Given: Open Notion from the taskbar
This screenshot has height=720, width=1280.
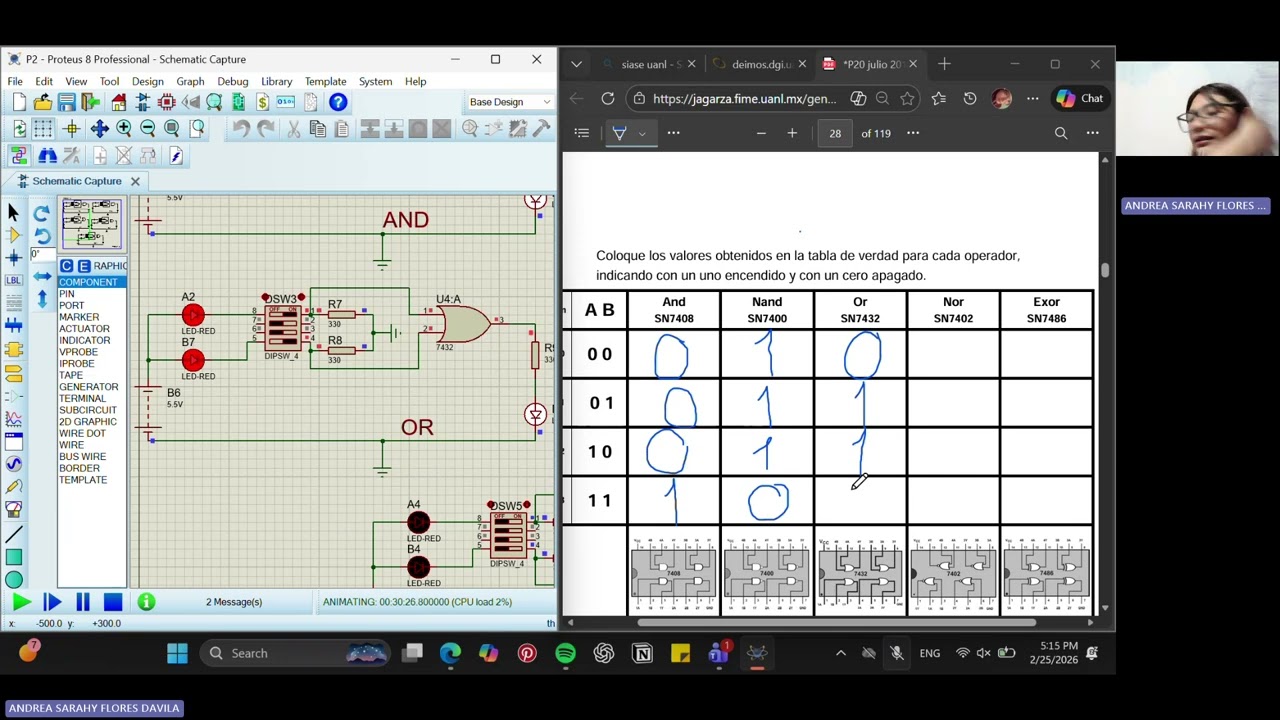Looking at the screenshot, I should (x=642, y=653).
